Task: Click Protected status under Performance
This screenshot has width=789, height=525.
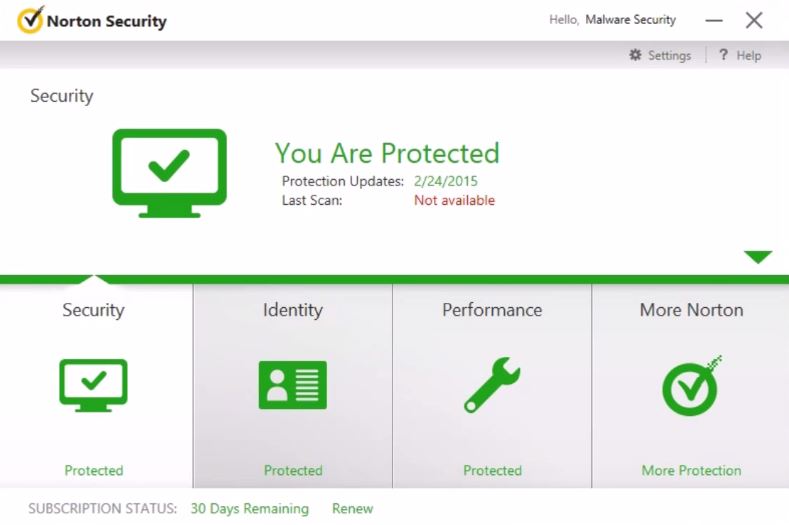Action: [492, 470]
